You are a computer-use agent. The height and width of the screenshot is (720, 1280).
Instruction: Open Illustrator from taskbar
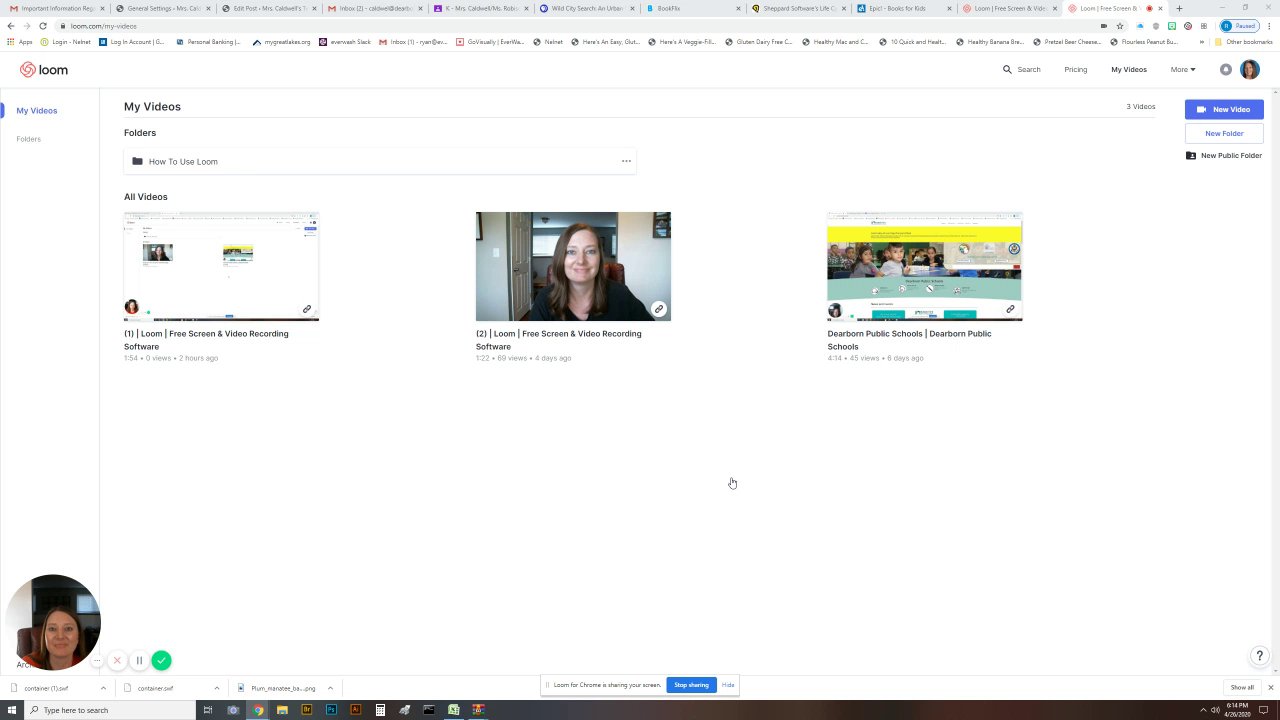click(355, 710)
